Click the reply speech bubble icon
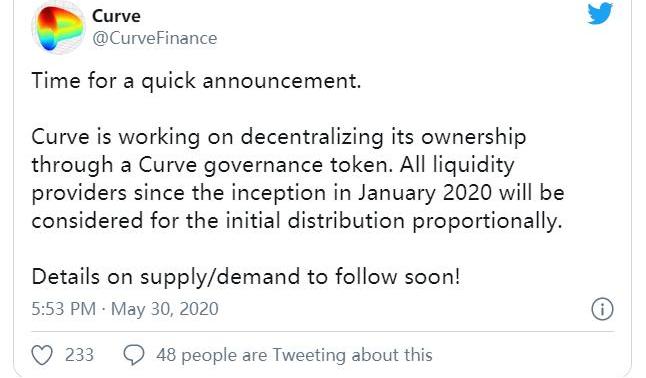Image resolution: width=646 pixels, height=378 pixels. [x=134, y=355]
